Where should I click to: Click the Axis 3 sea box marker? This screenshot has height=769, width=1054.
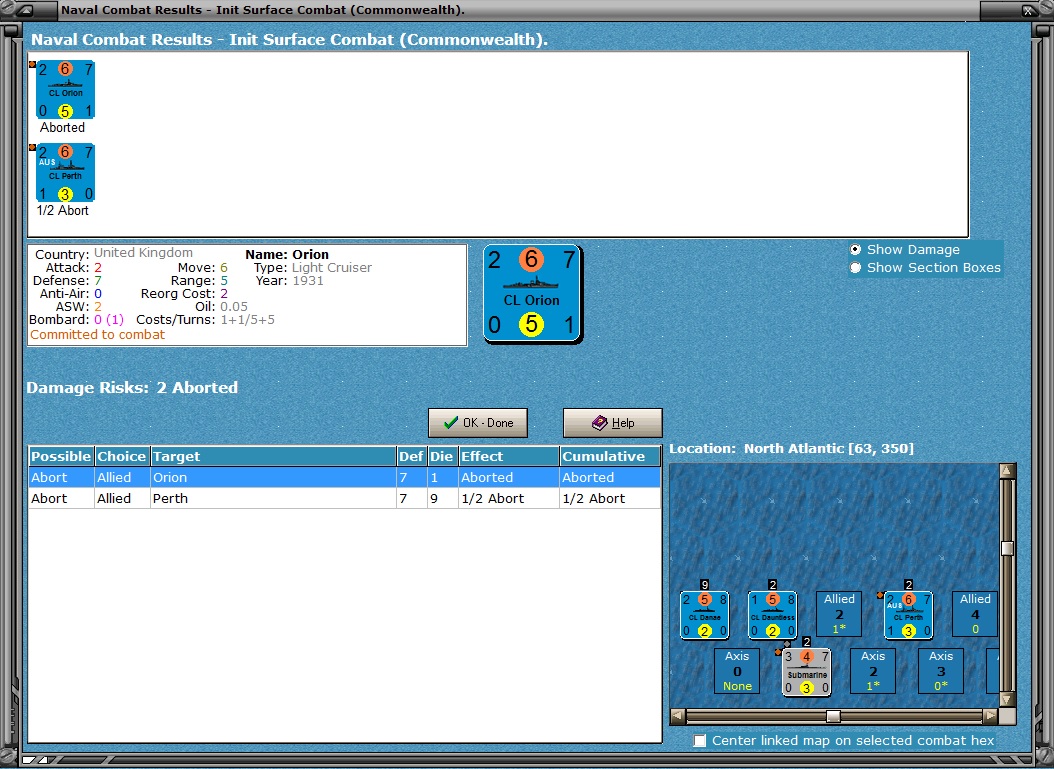tap(940, 671)
